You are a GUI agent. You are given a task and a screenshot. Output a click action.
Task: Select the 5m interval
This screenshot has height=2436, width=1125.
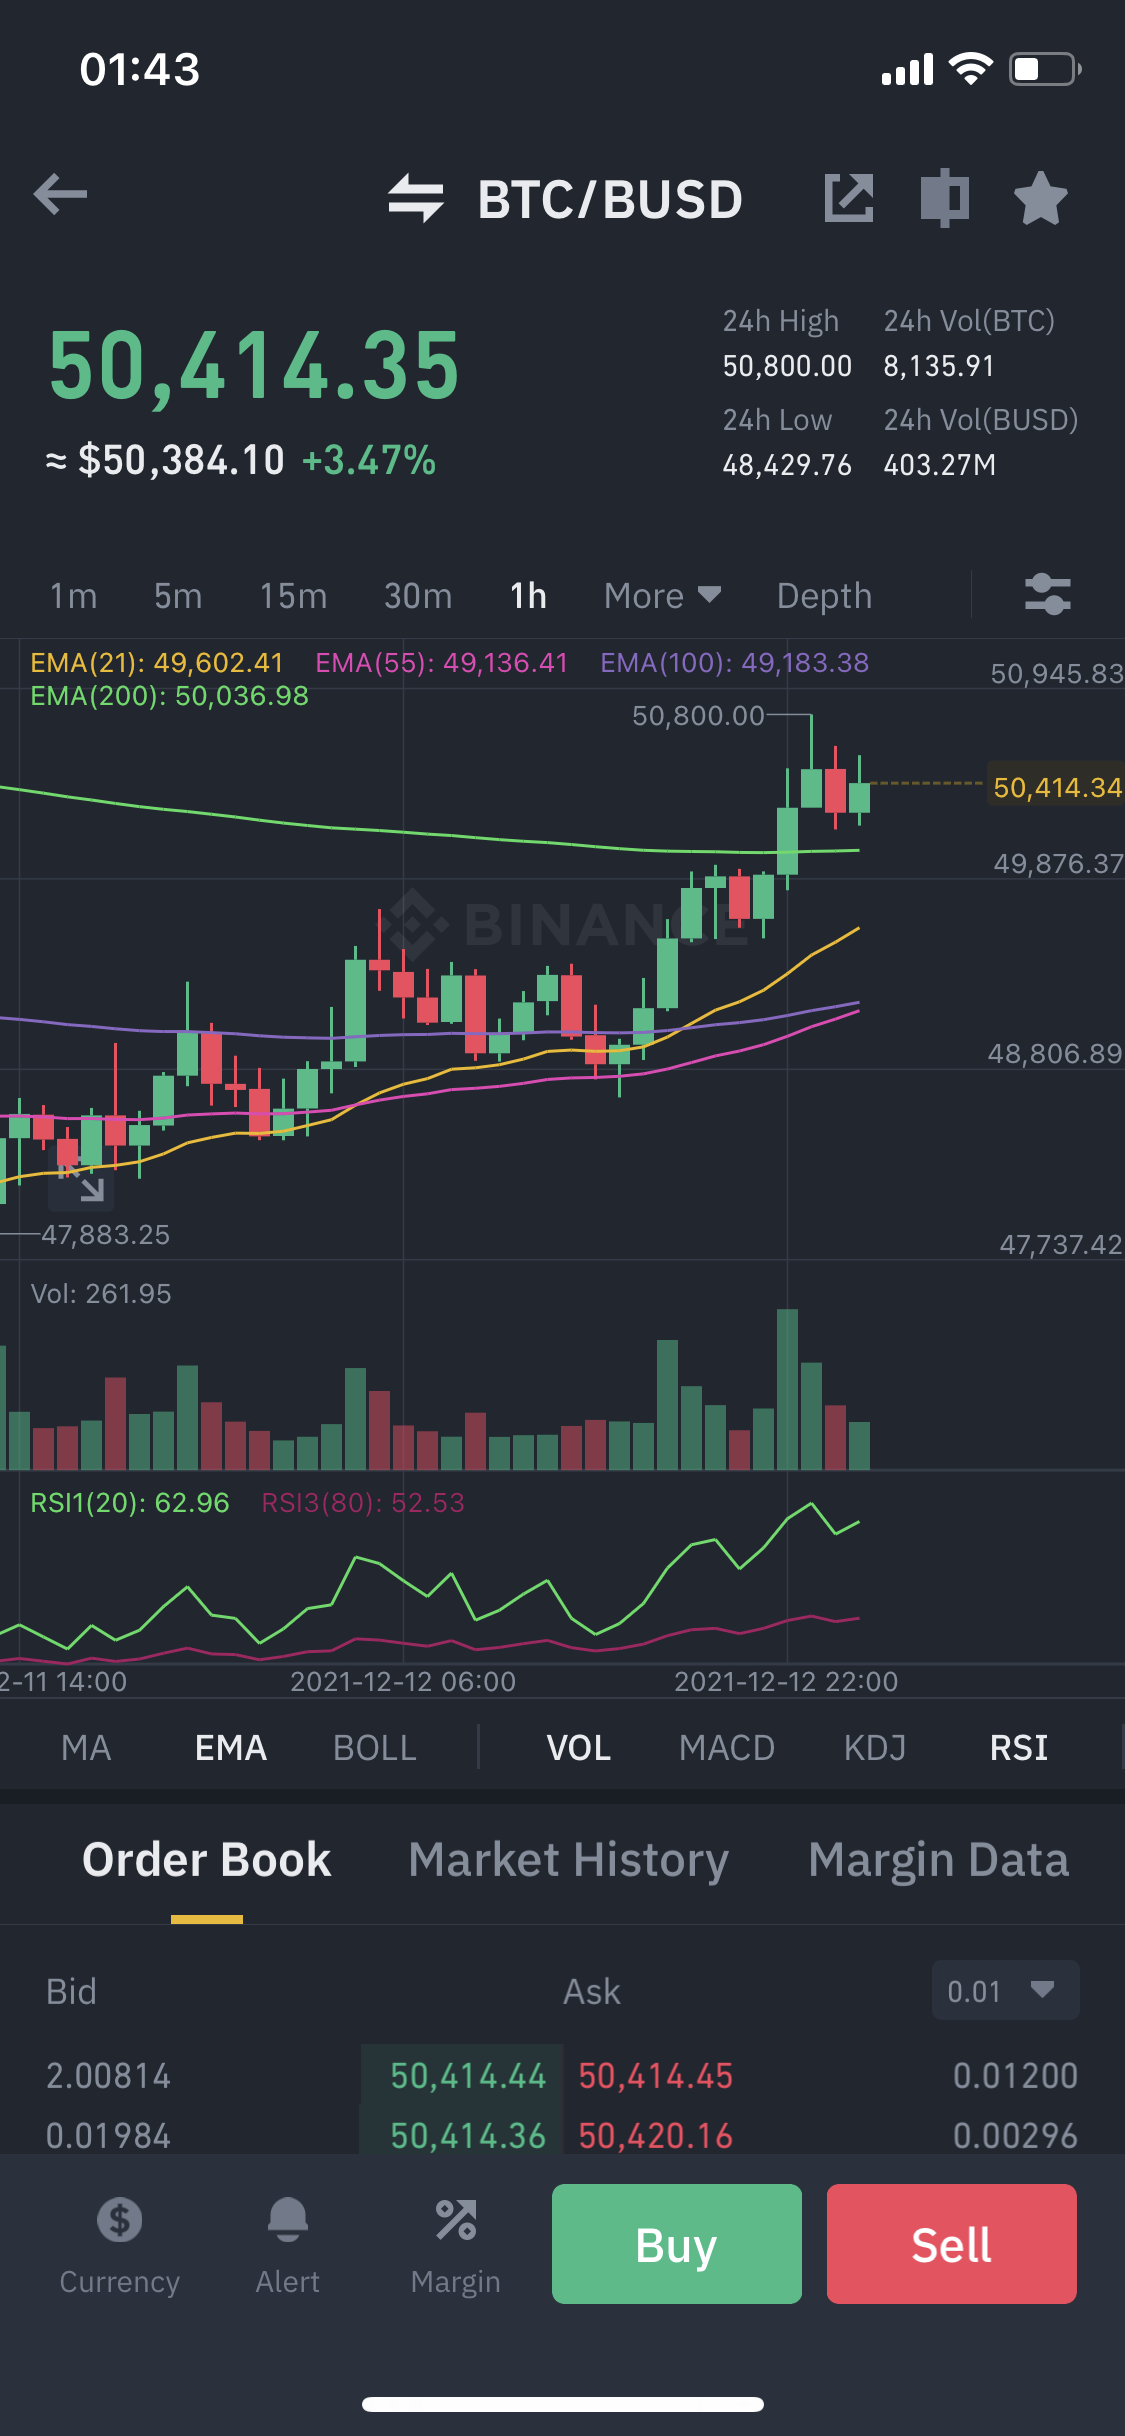coord(178,596)
